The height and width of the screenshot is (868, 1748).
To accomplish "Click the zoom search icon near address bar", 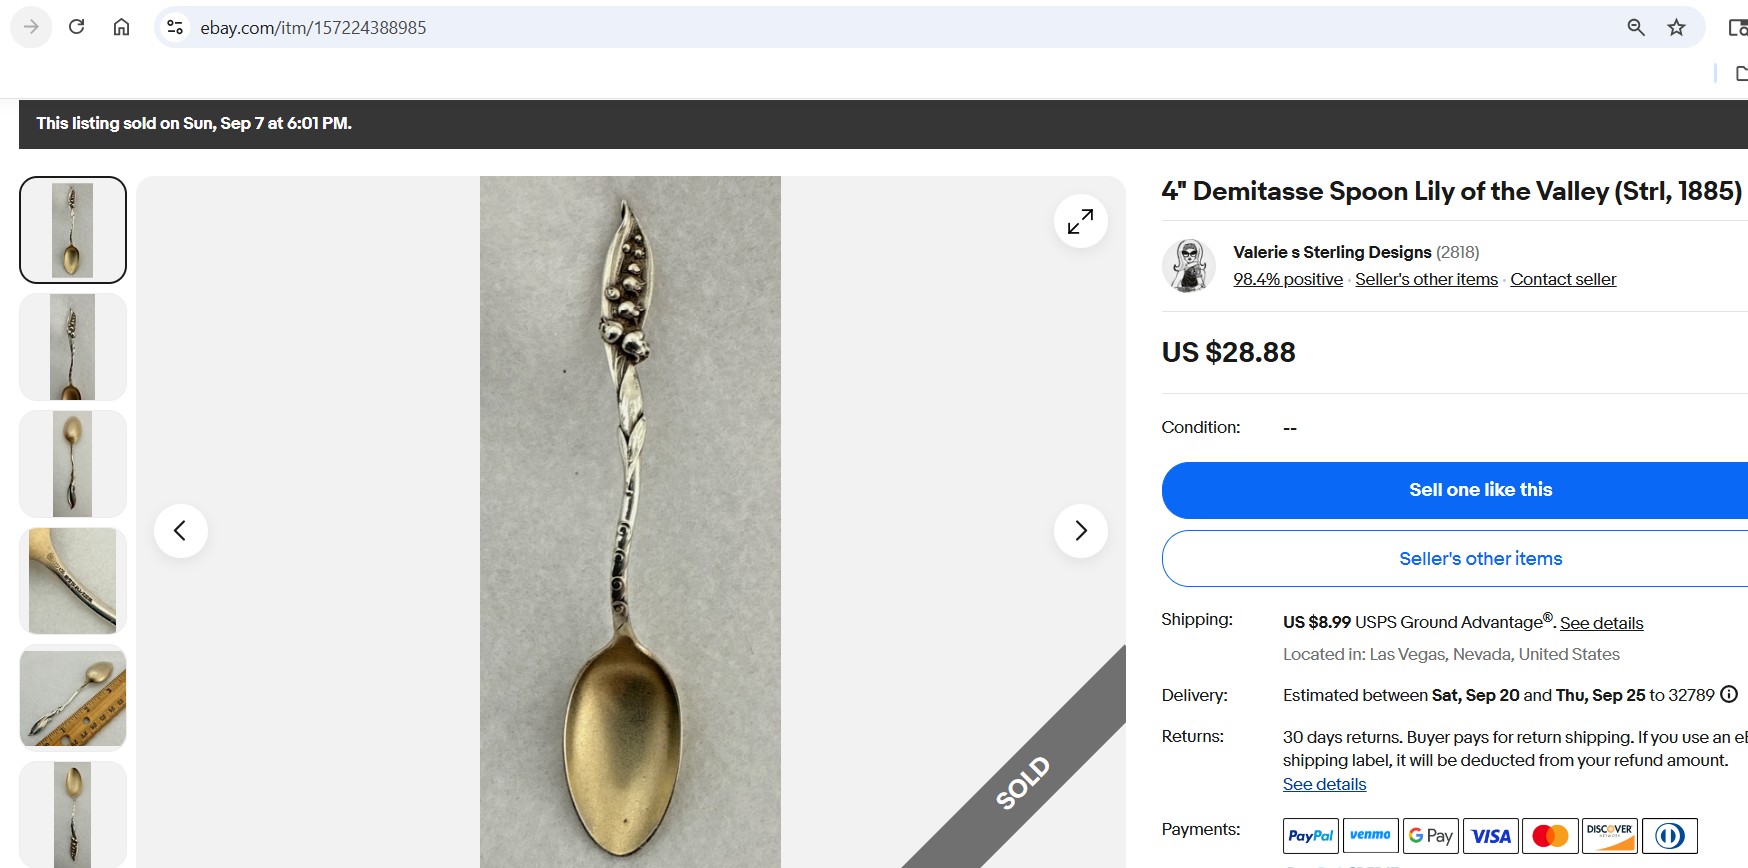I will 1636,27.
